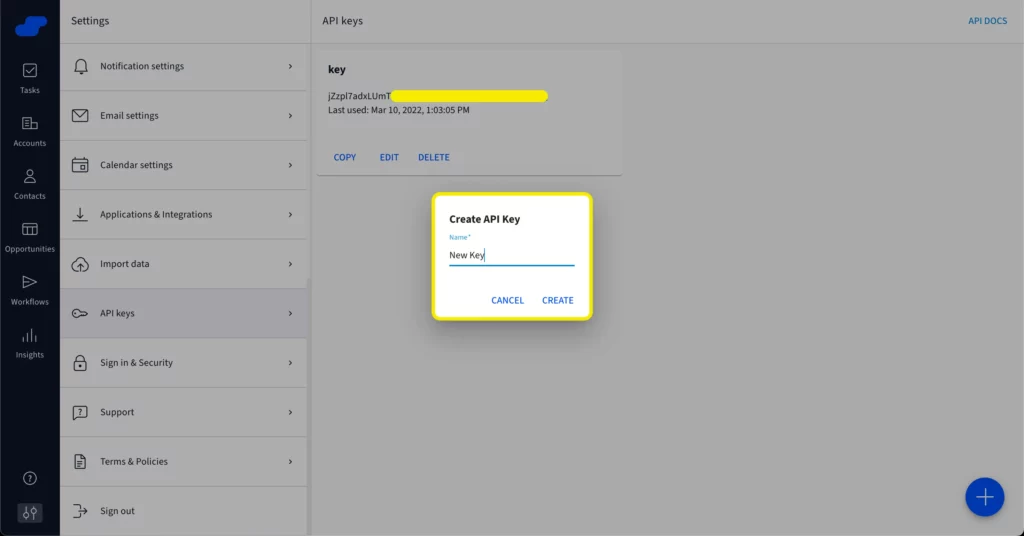This screenshot has width=1024, height=536.
Task: Click the settings sliders icon at bottom left
Action: point(30,512)
